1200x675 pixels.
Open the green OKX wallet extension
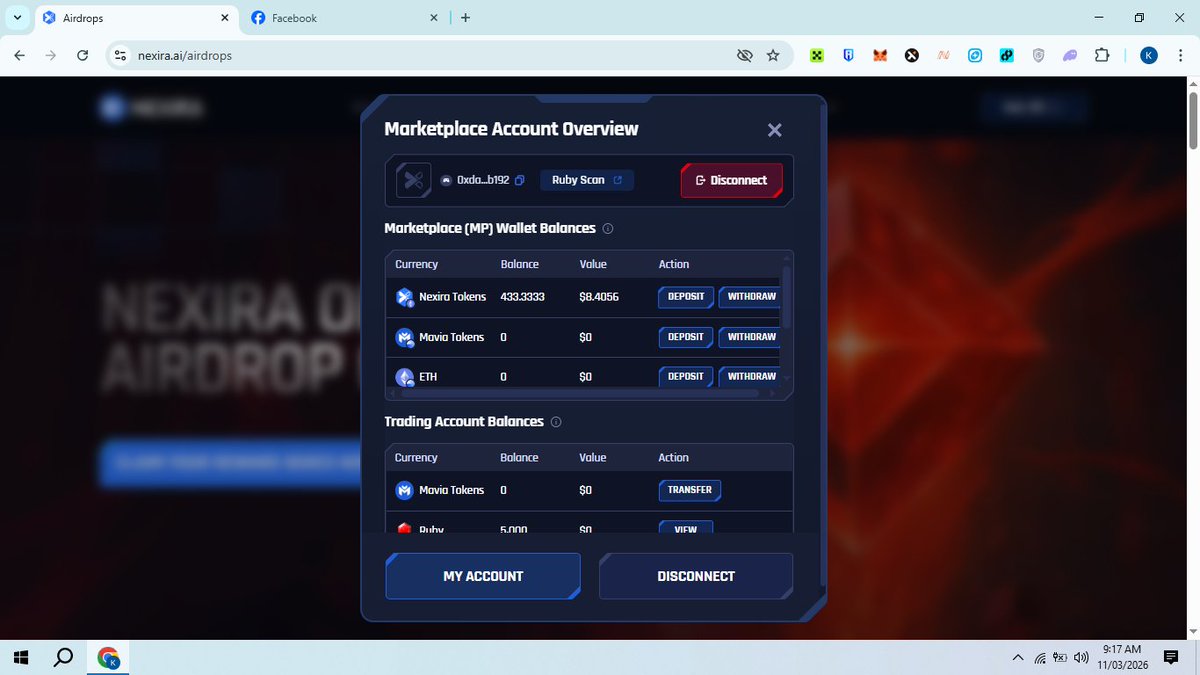coord(817,56)
